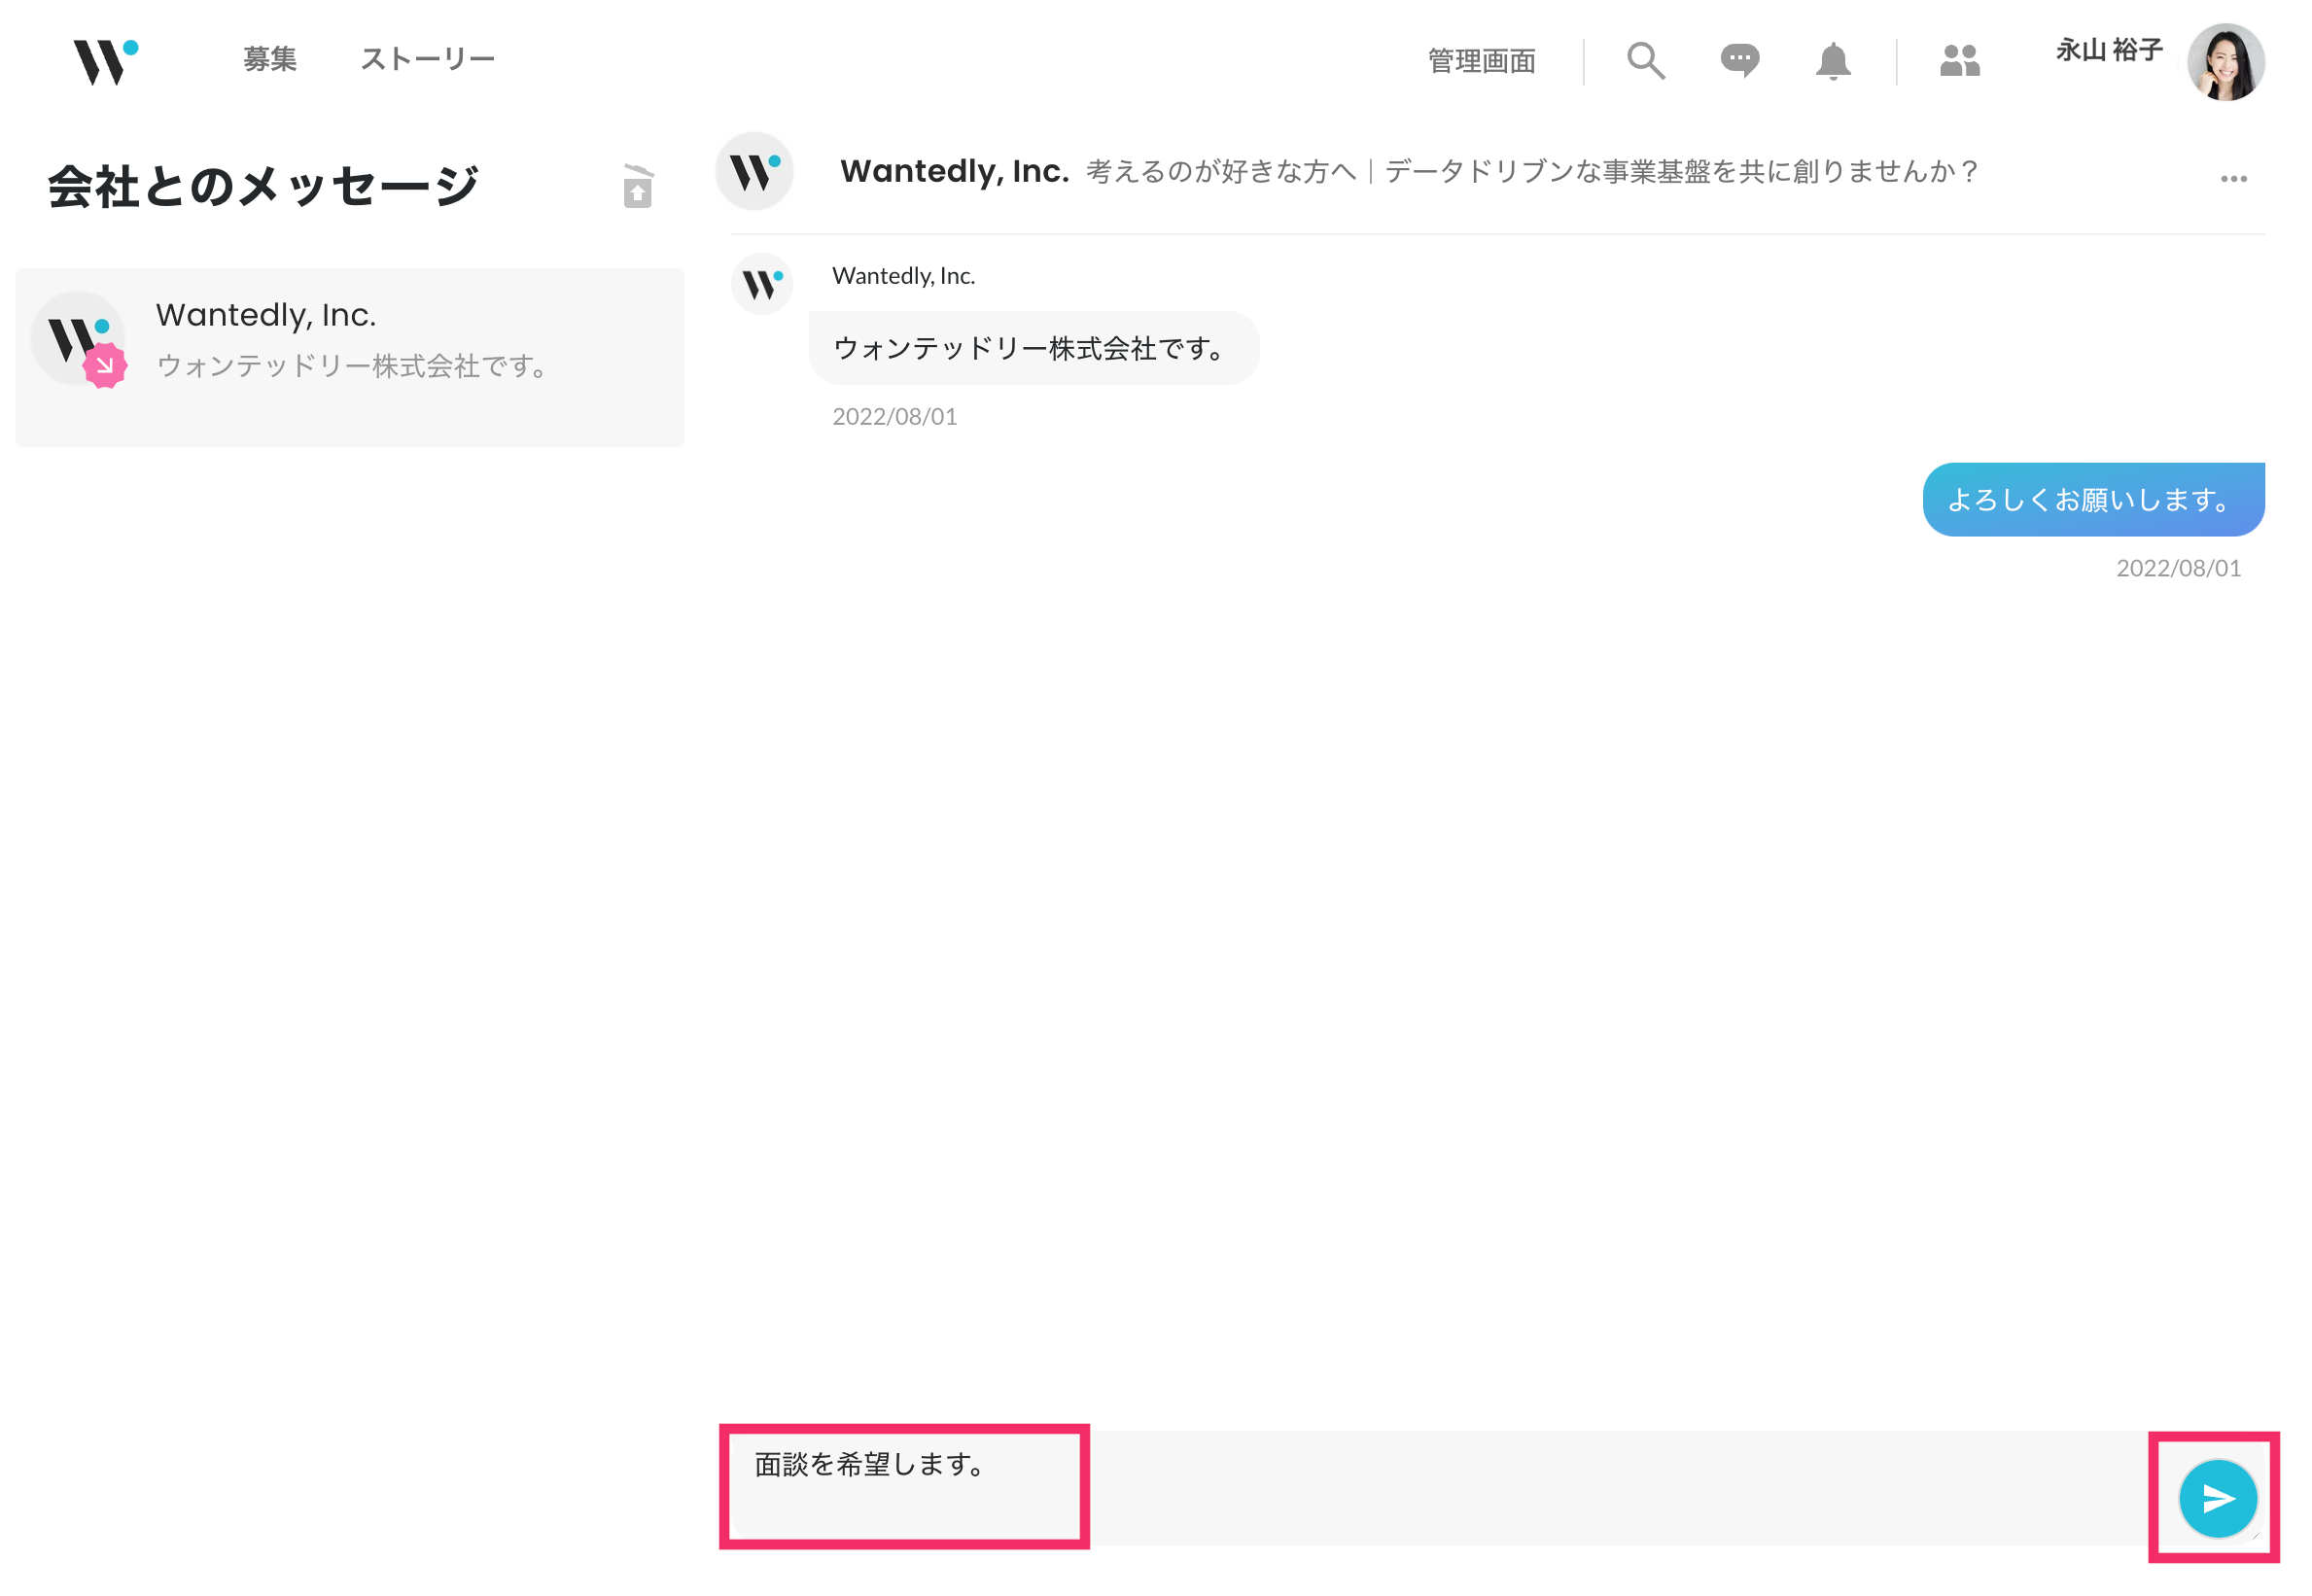Open the Wantedly, Inc. company name in the chat header
The image size is (2312, 1596).
(x=954, y=171)
